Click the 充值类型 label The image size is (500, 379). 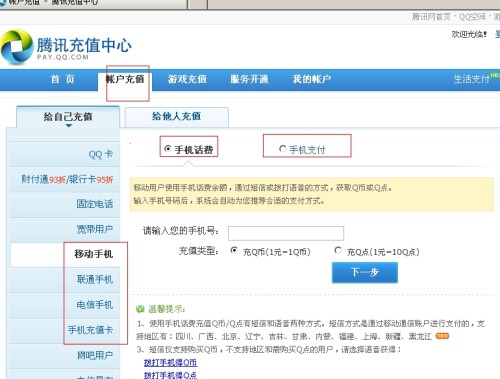tap(199, 251)
